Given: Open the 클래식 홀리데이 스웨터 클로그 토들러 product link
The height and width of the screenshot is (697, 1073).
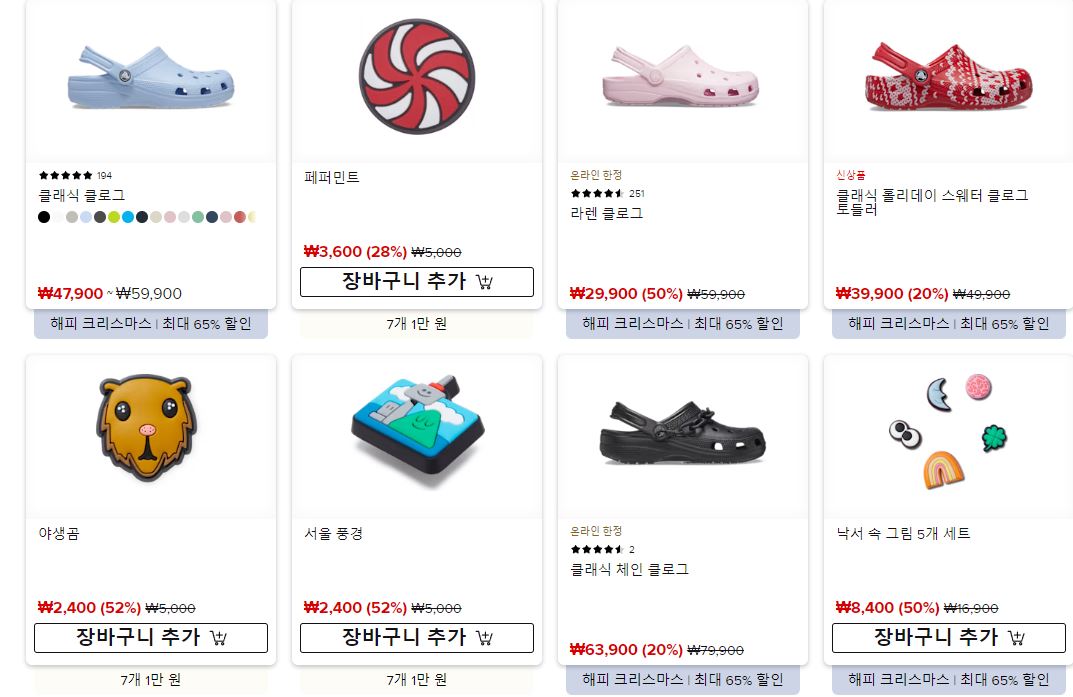Looking at the screenshot, I should pyautogui.click(x=932, y=202).
